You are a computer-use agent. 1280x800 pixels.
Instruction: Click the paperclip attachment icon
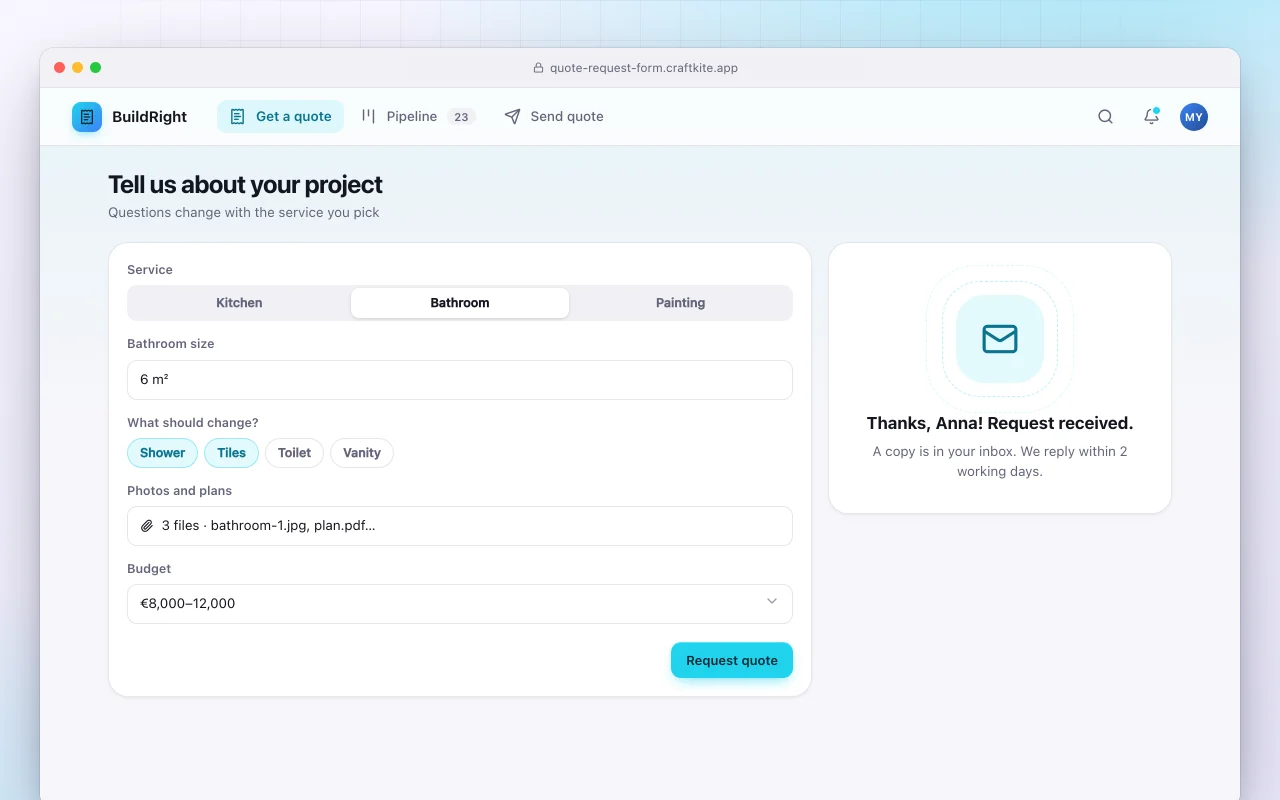tap(147, 526)
